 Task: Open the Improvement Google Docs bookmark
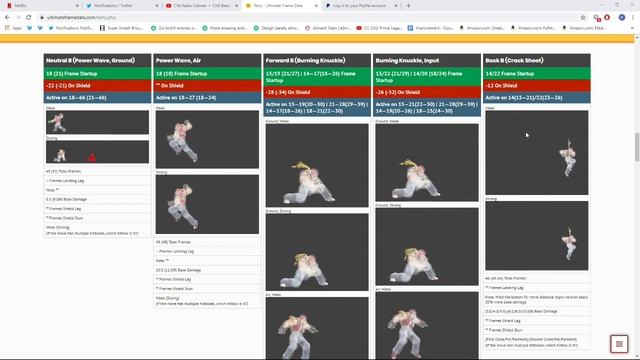431,28
